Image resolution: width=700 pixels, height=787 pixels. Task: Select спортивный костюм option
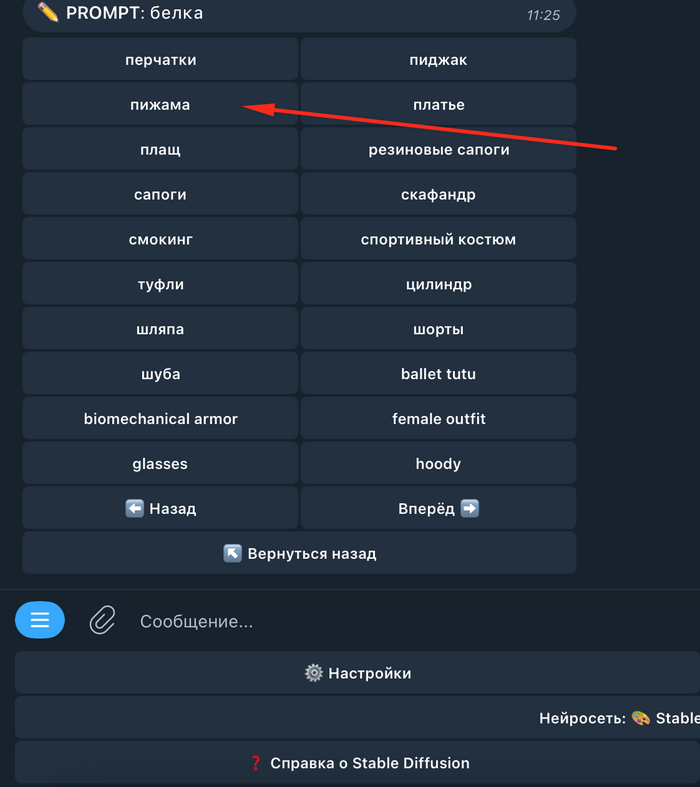438,239
